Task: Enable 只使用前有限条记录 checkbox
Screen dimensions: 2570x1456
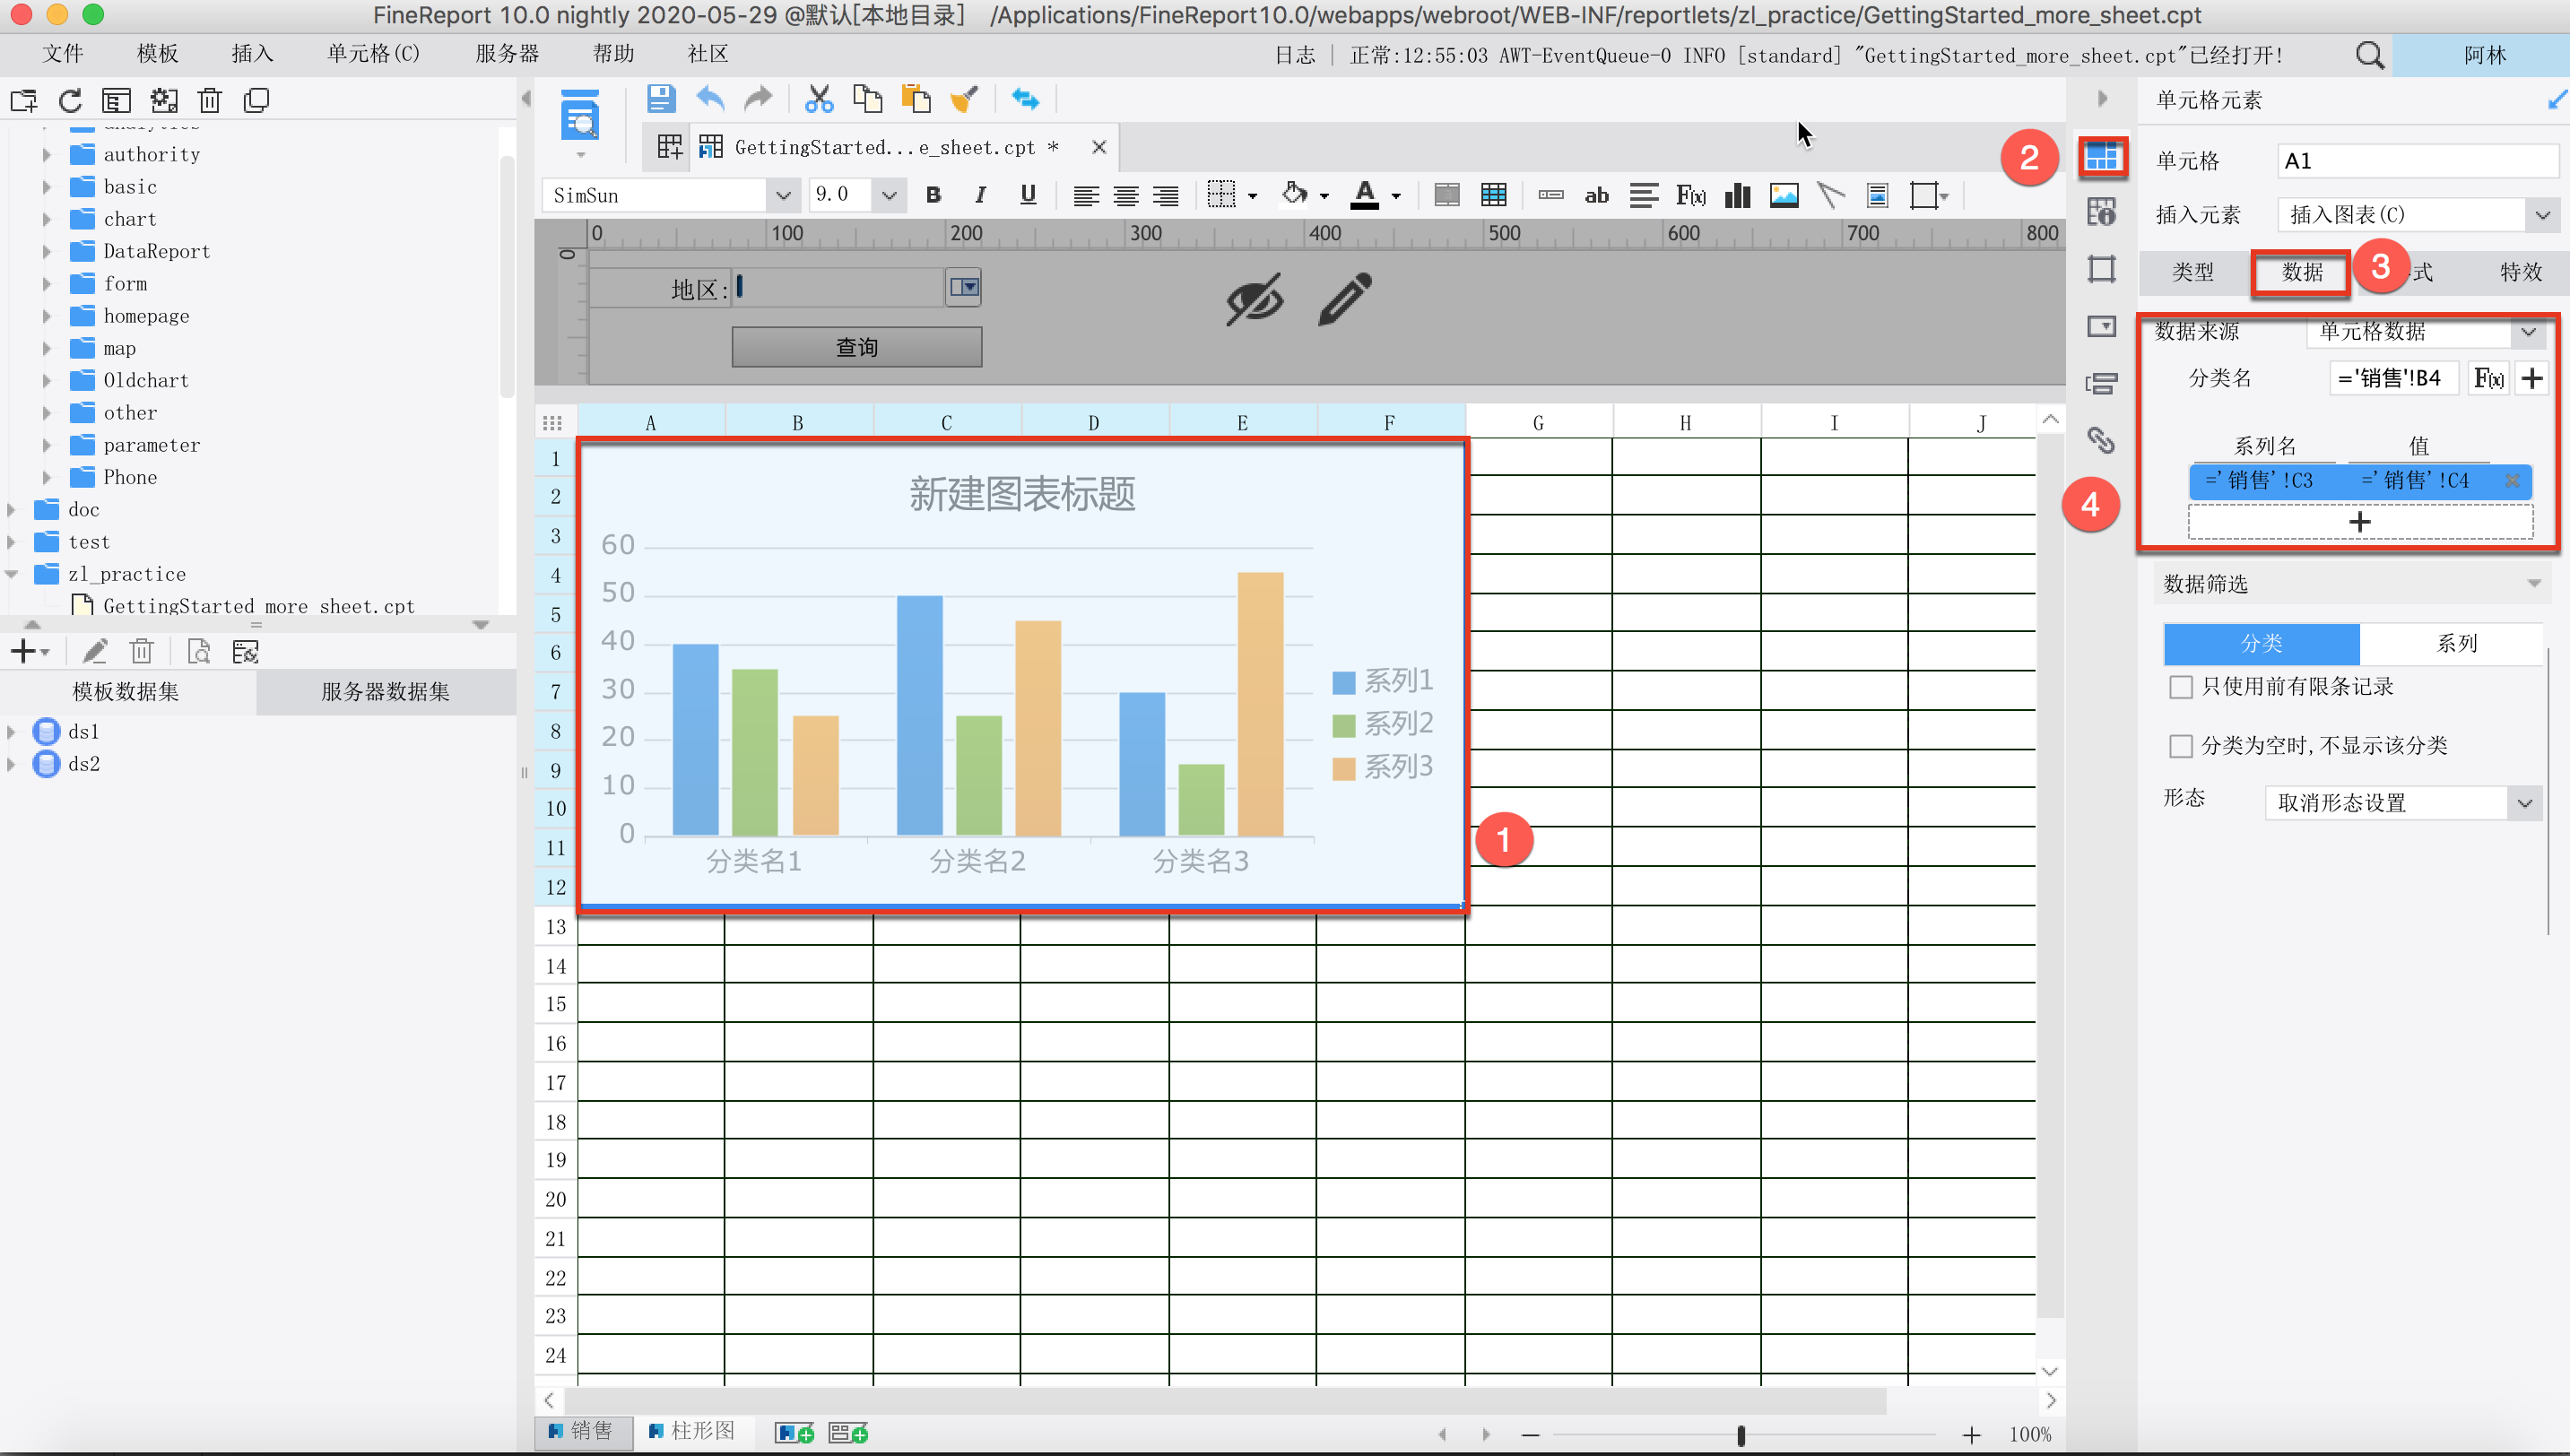Action: click(x=2181, y=687)
